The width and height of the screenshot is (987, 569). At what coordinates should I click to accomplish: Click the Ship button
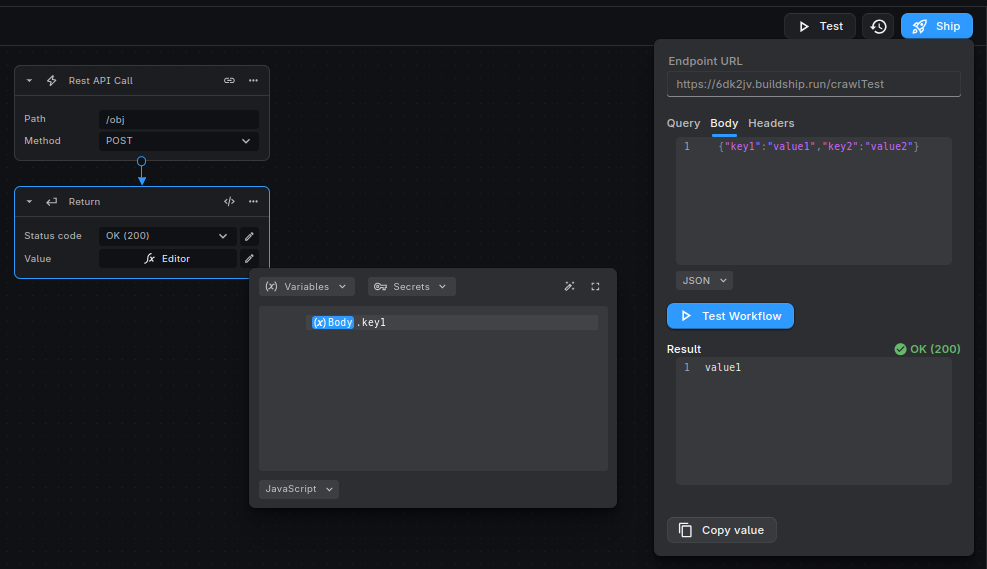(937, 26)
